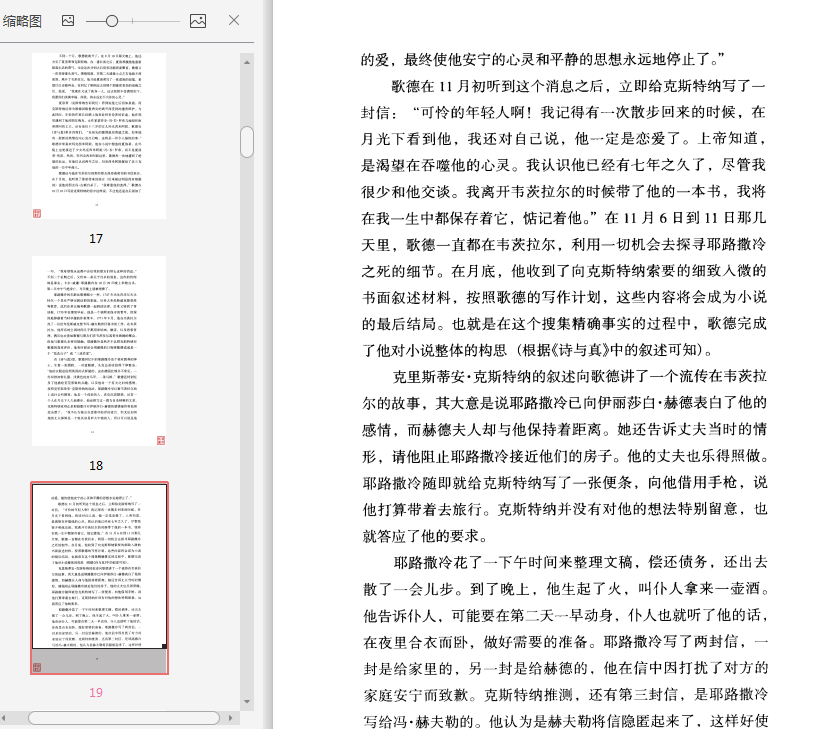This screenshot has height=729, width=813.
Task: Click the paragraph starting 耶路撒冷花了一下午时间
Action: [565, 641]
